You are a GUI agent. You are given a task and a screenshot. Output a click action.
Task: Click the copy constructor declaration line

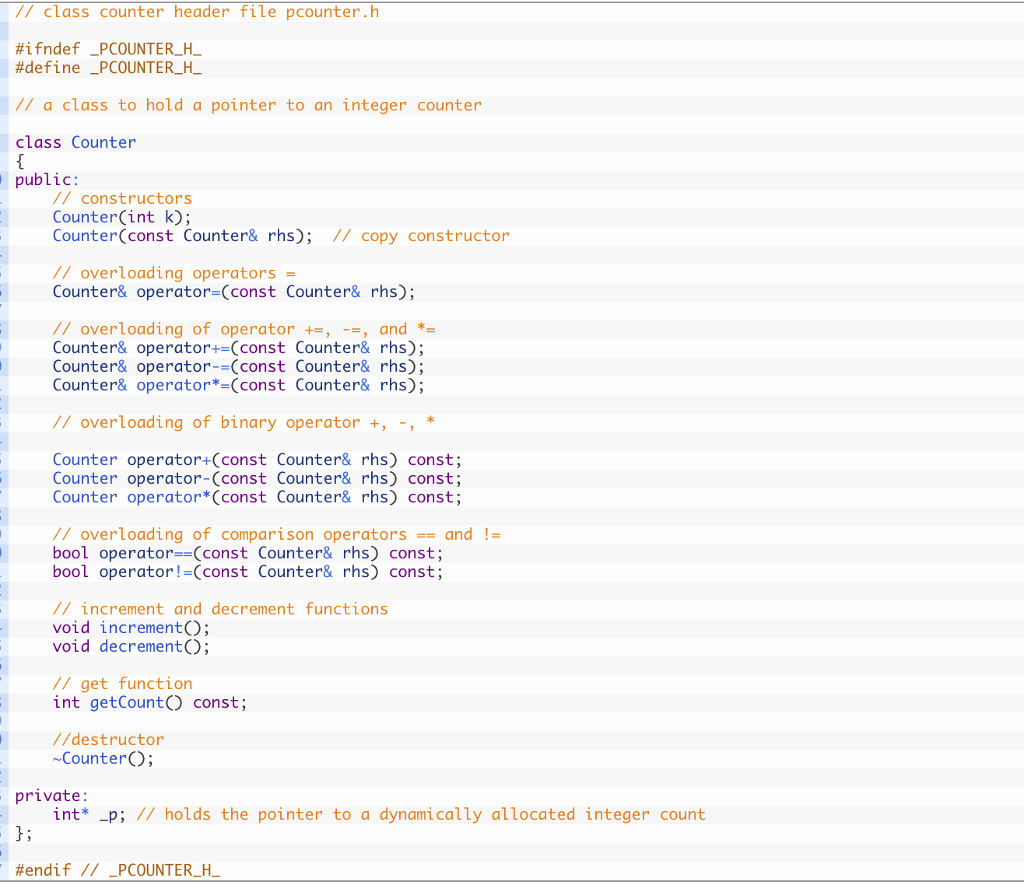[200, 235]
